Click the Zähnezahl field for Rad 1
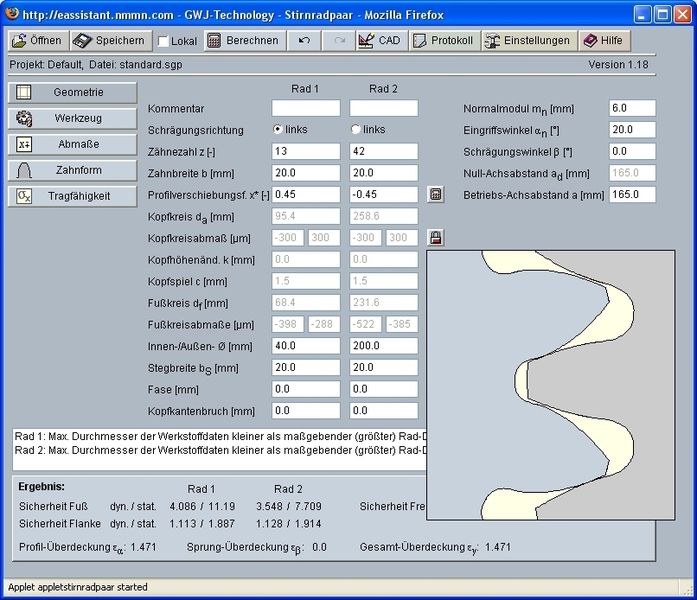This screenshot has width=697, height=600. click(305, 151)
